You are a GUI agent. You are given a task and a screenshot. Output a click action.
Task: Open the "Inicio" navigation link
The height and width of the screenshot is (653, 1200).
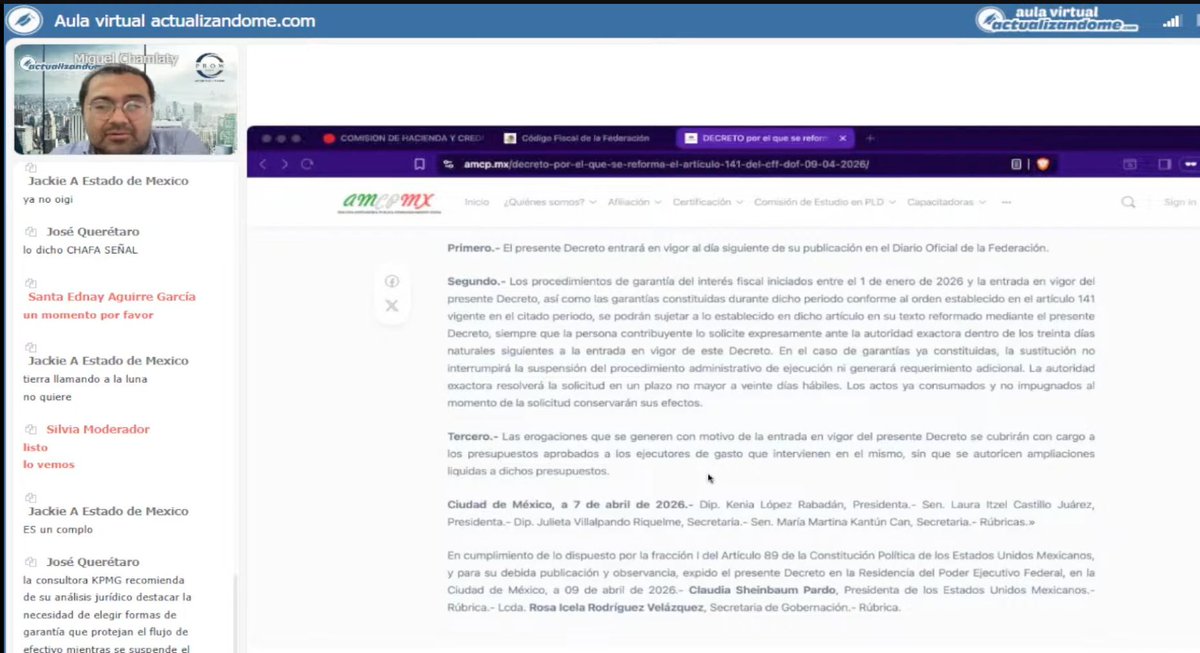[x=477, y=202]
